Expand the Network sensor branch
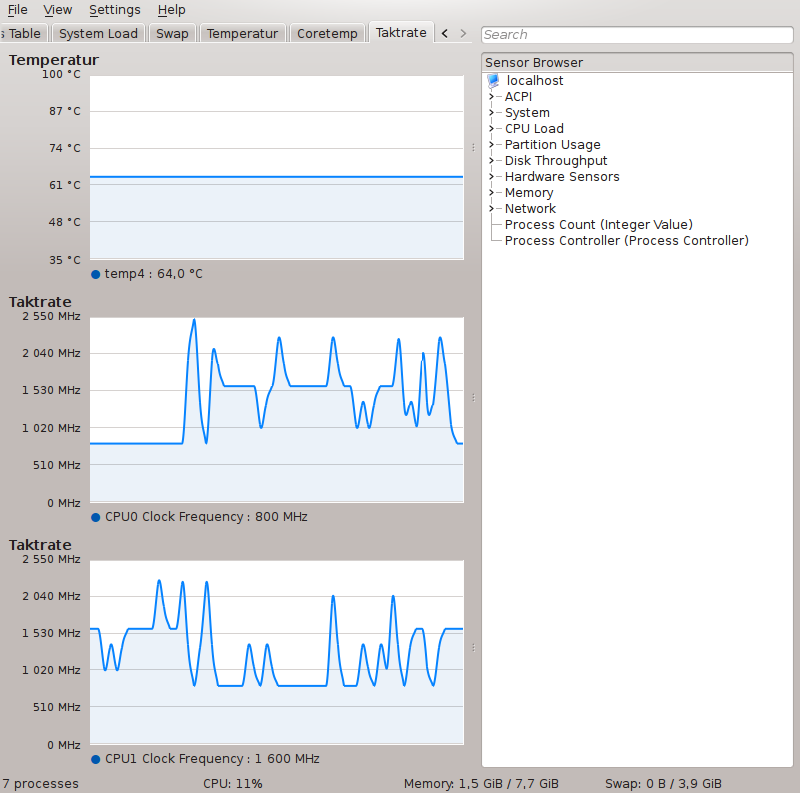The width and height of the screenshot is (800, 793). (x=491, y=209)
